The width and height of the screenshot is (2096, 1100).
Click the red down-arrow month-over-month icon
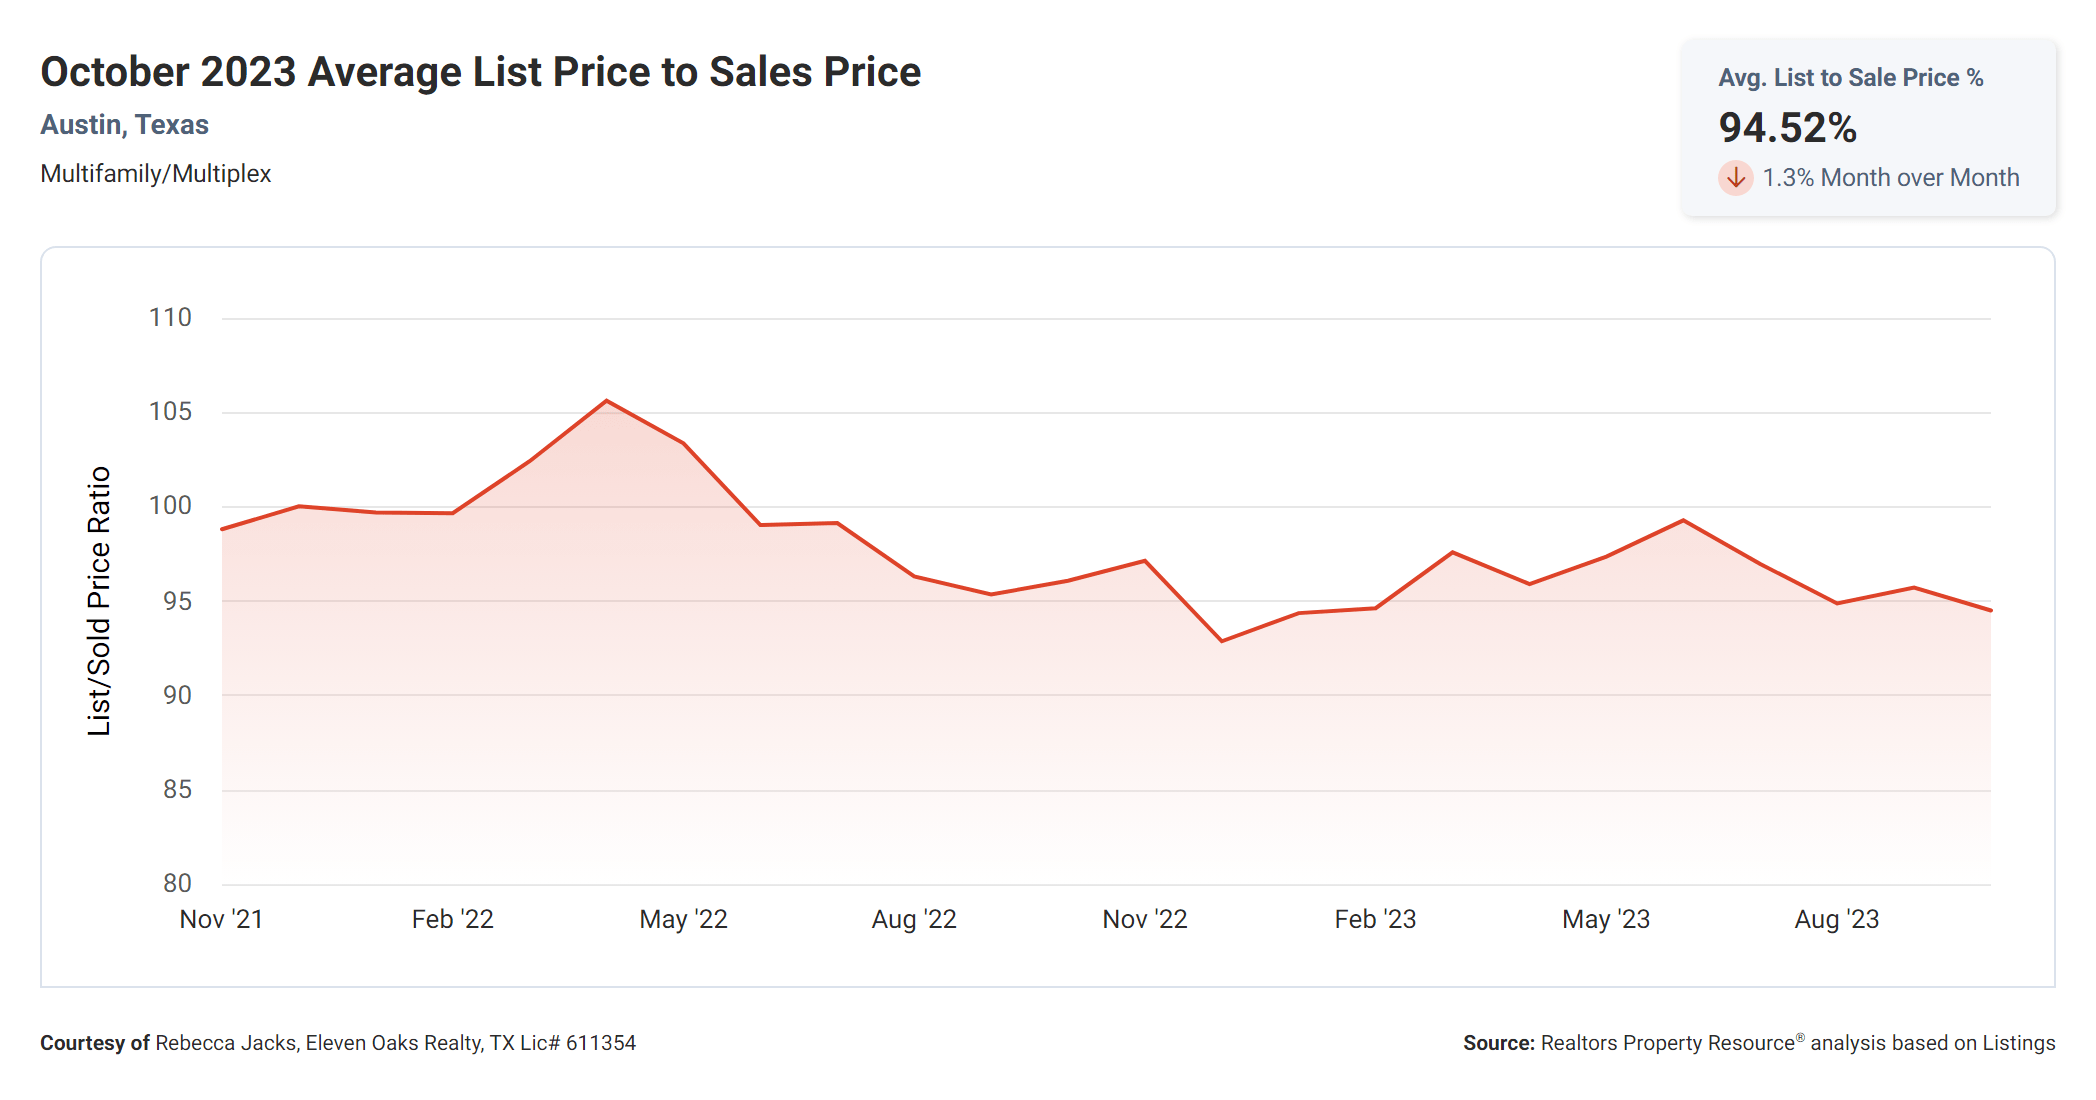coord(1735,178)
